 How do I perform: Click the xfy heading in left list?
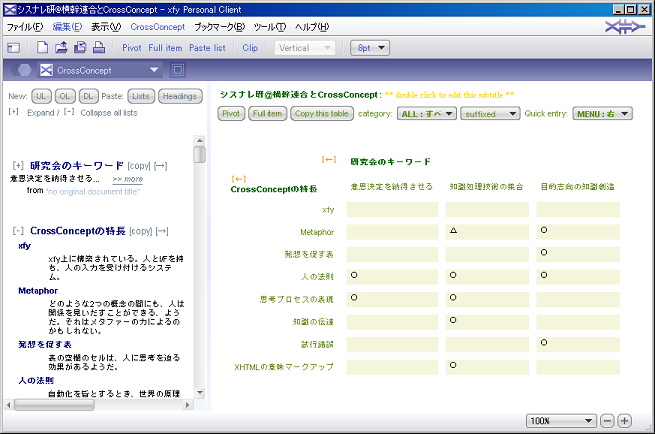25,246
